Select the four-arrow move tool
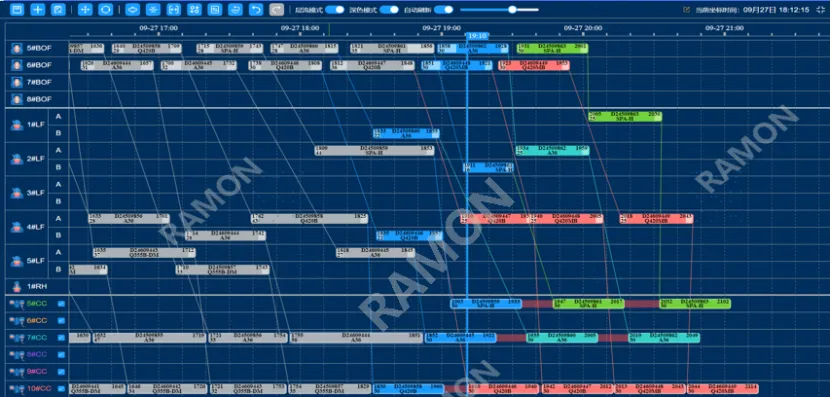This screenshot has width=831, height=398. (x=85, y=10)
